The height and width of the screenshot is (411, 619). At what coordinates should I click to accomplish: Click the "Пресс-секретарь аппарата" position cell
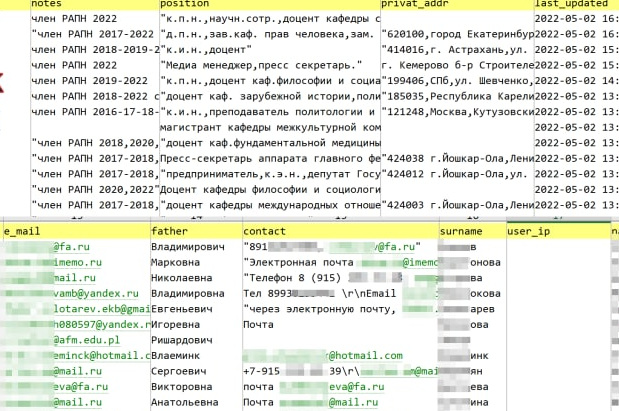tap(268, 158)
